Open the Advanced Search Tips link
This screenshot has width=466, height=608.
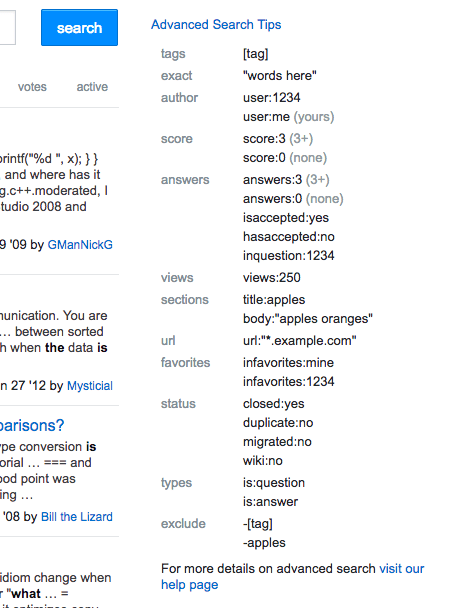point(216,25)
